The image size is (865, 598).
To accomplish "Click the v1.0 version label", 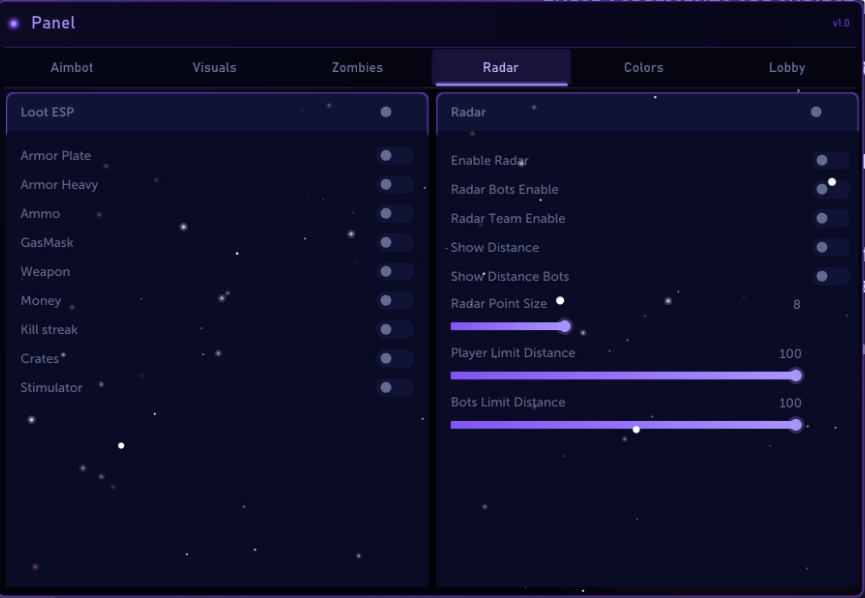I will [x=841, y=23].
